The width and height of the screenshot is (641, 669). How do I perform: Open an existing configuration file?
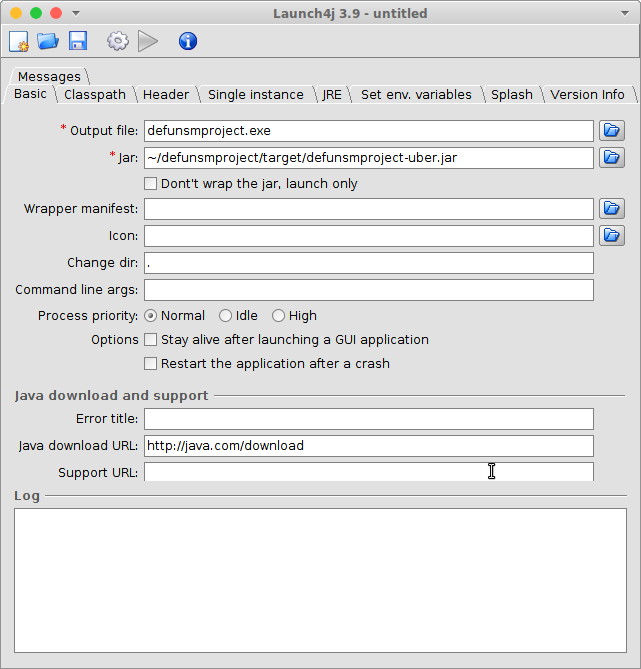point(48,41)
